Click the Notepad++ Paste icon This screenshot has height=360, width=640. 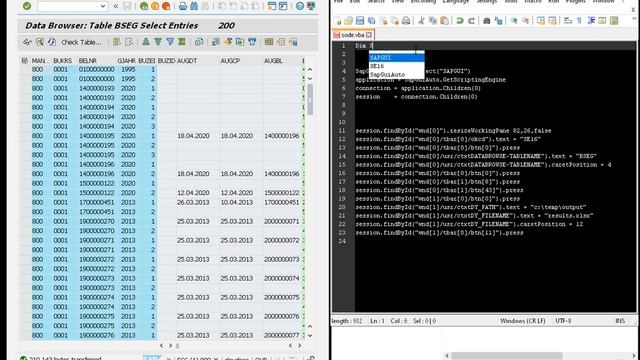(x=444, y=20)
